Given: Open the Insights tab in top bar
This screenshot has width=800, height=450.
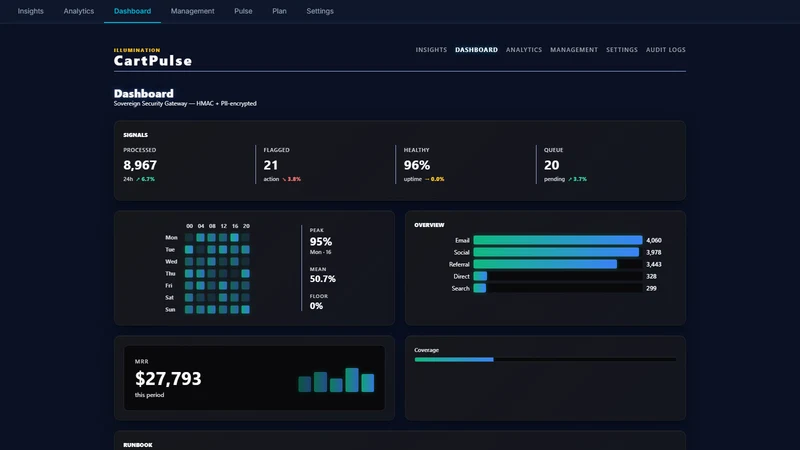Looking at the screenshot, I should coord(31,11).
